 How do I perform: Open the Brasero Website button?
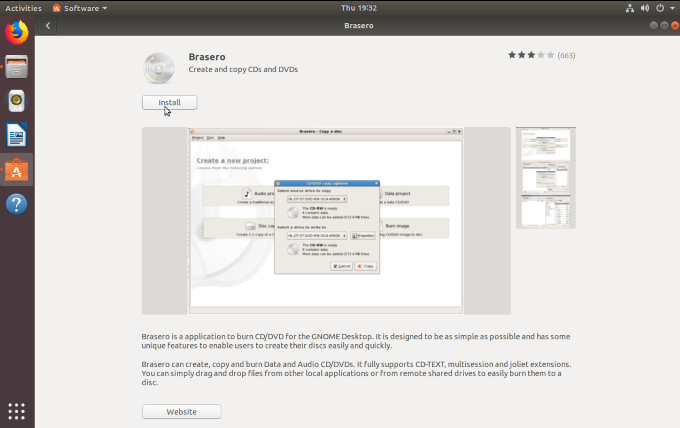(x=181, y=412)
